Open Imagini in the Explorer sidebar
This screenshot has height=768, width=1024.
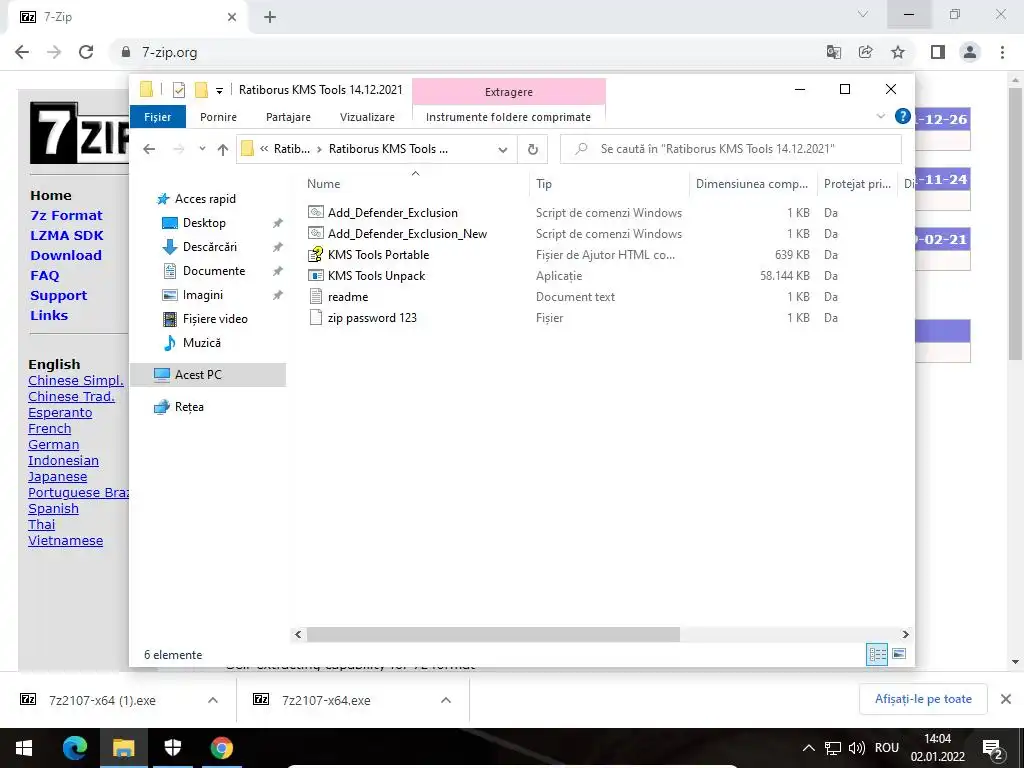pyautogui.click(x=202, y=295)
